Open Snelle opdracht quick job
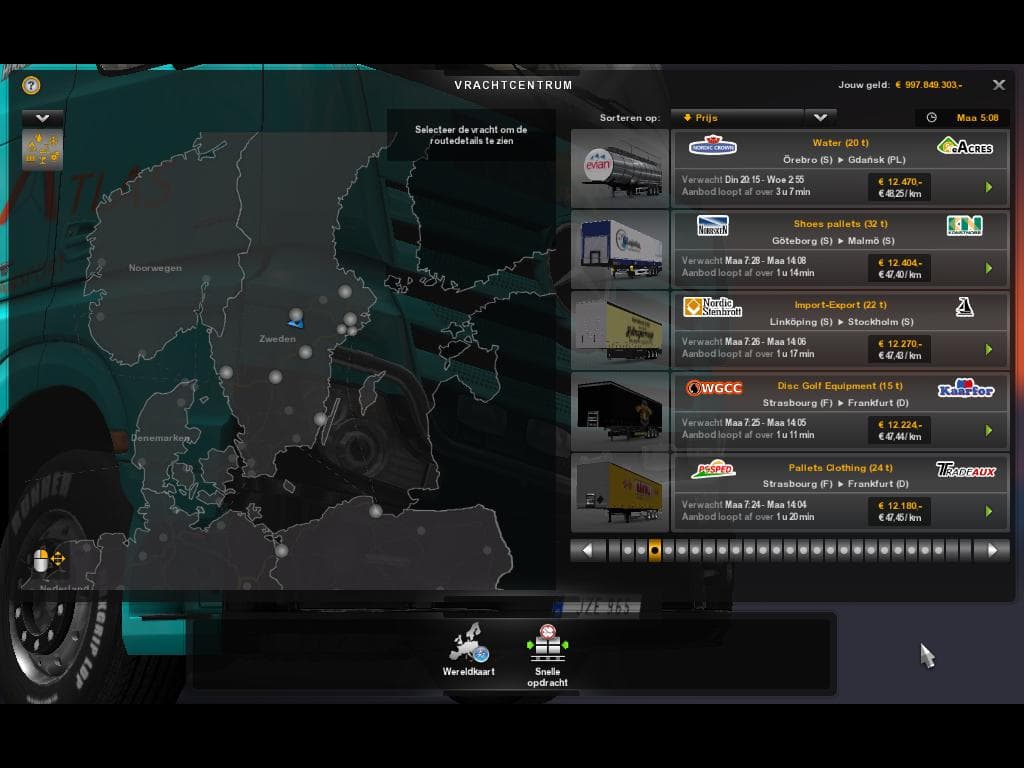The image size is (1024, 768). click(547, 655)
